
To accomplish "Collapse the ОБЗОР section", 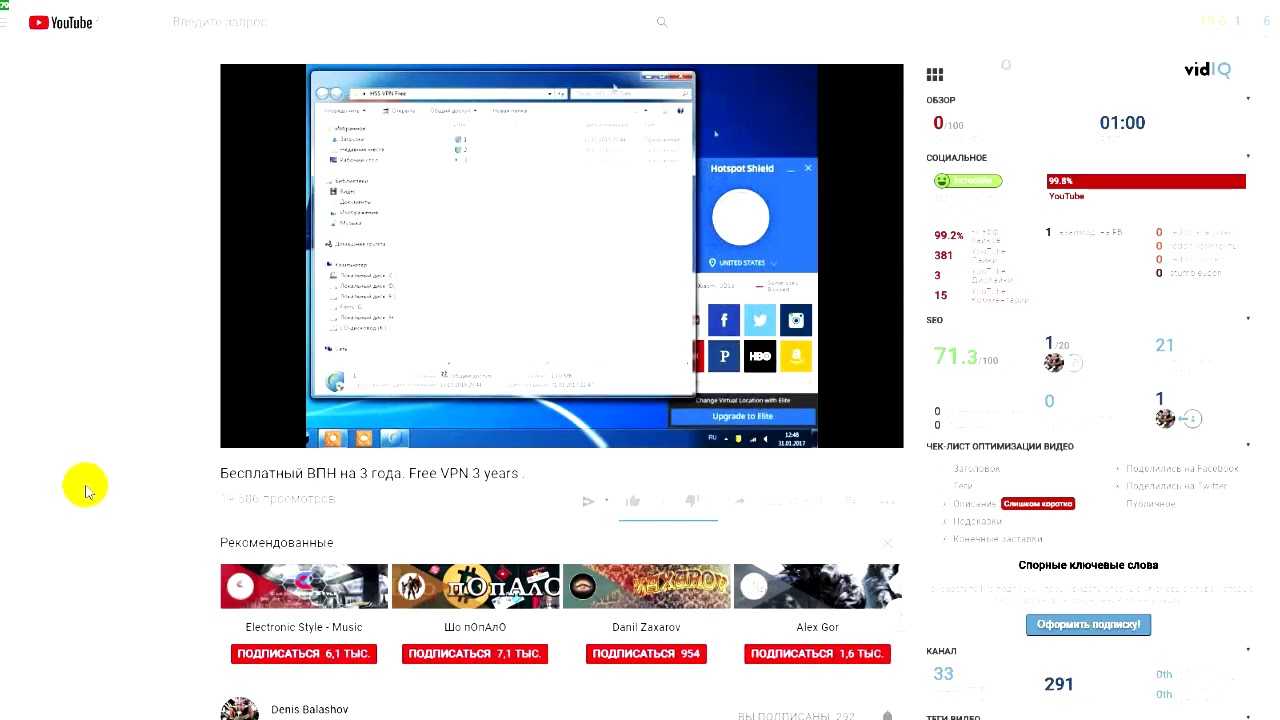I will (x=1248, y=99).
